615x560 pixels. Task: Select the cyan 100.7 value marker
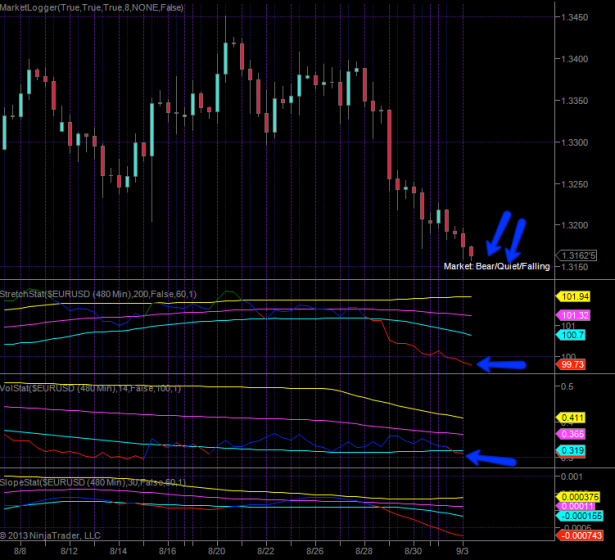coord(568,334)
